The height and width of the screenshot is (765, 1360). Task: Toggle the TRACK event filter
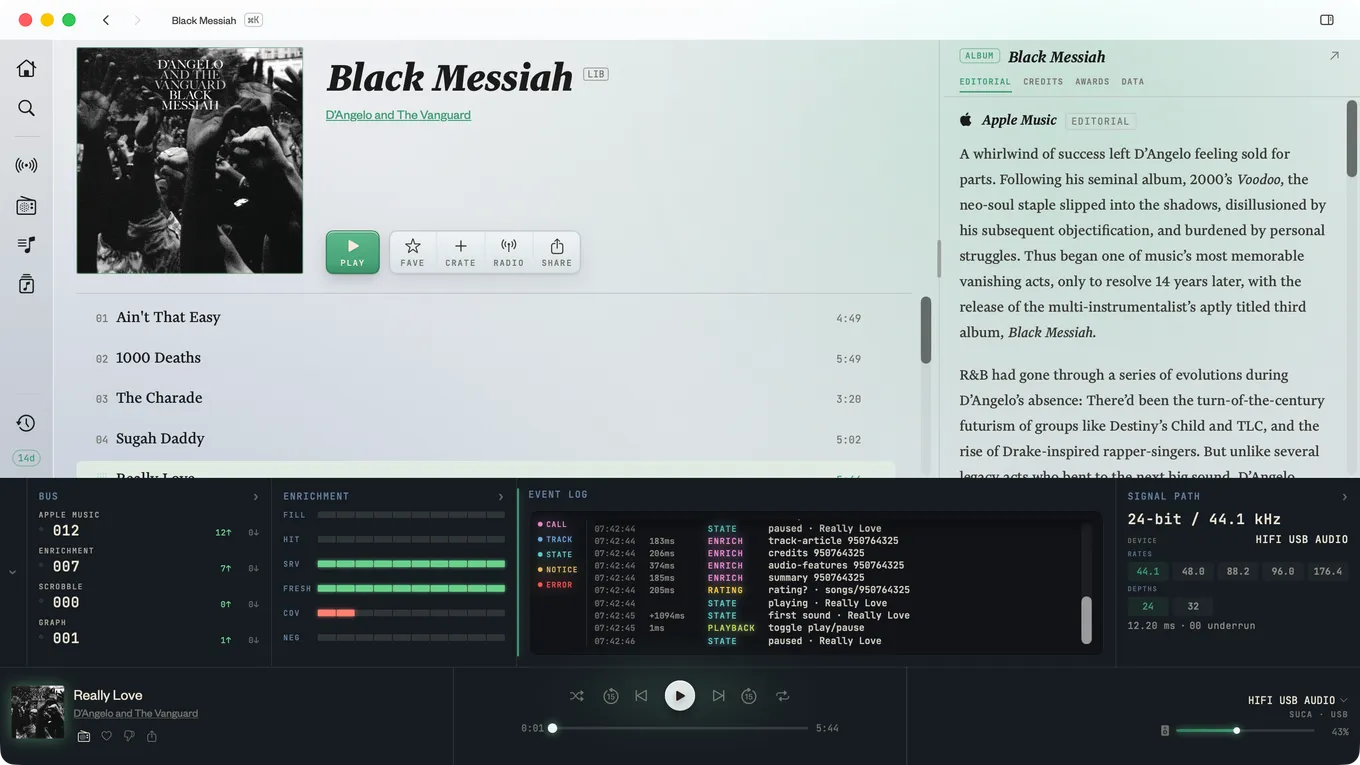click(x=555, y=539)
